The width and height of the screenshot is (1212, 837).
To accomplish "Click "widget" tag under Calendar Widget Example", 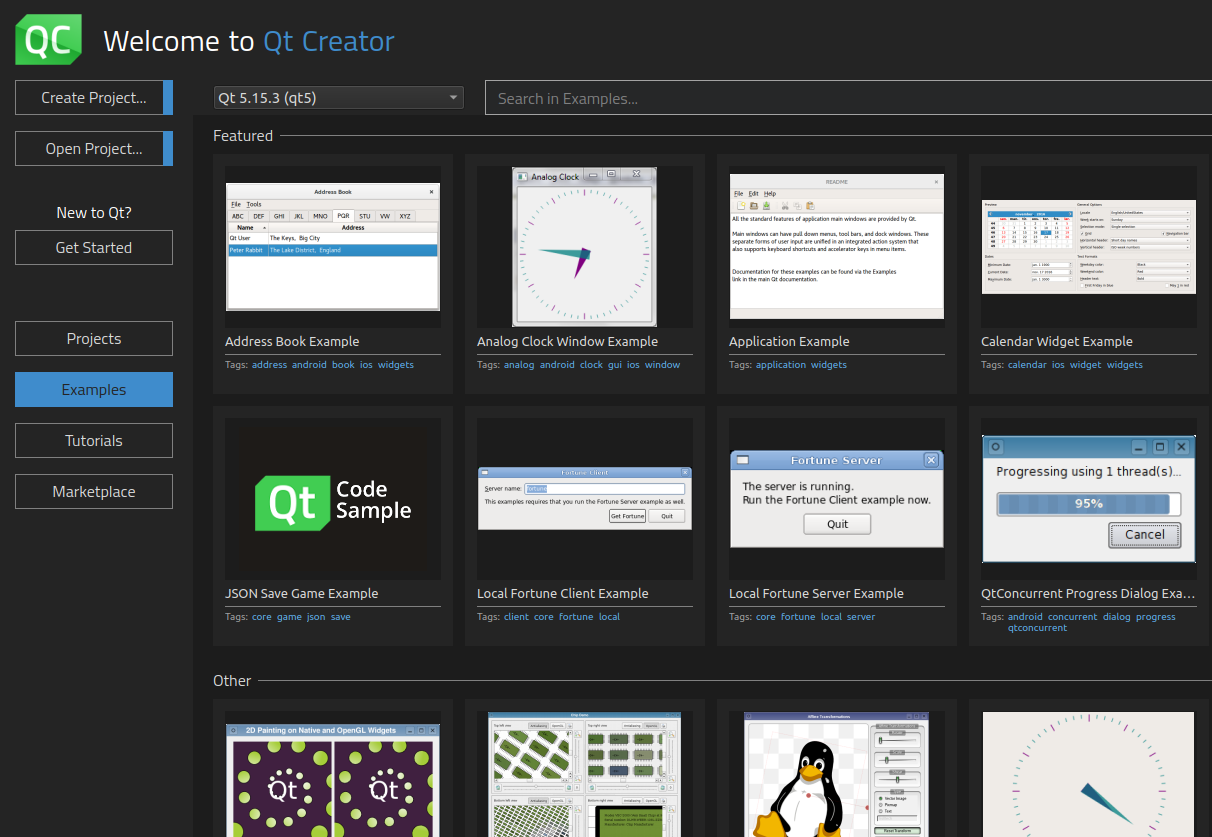I will tap(1086, 365).
